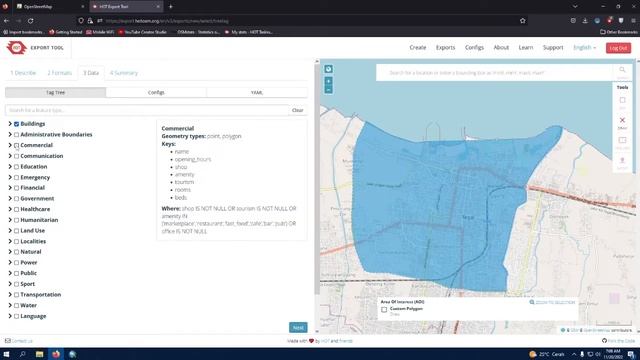Image resolution: width=640 pixels, height=360 pixels.
Task: Expand the Financial tree node
Action: 10,188
